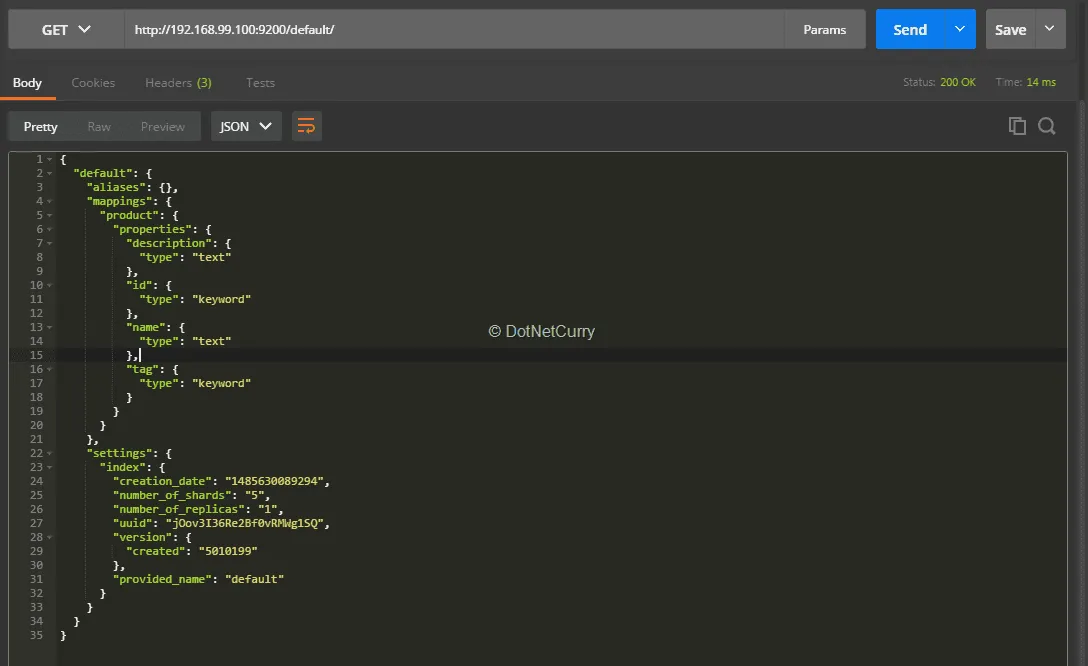Open the Send button dropdown arrow
Screen dimensions: 1088x666
pos(960,29)
